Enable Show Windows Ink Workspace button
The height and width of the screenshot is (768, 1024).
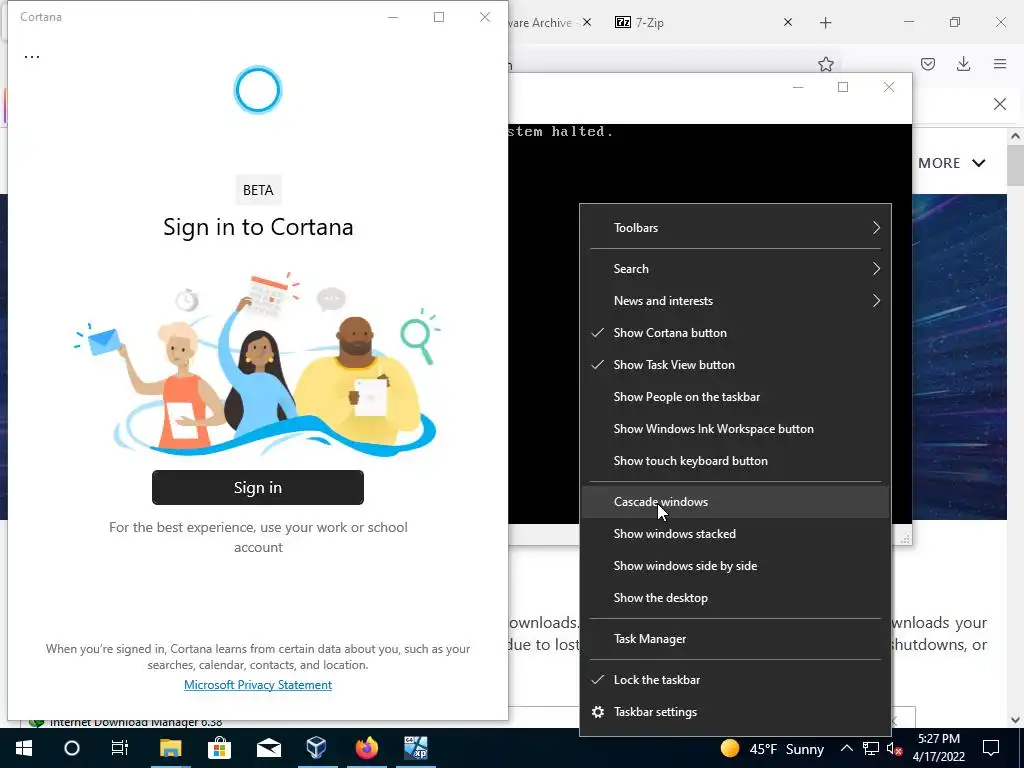coord(735,429)
